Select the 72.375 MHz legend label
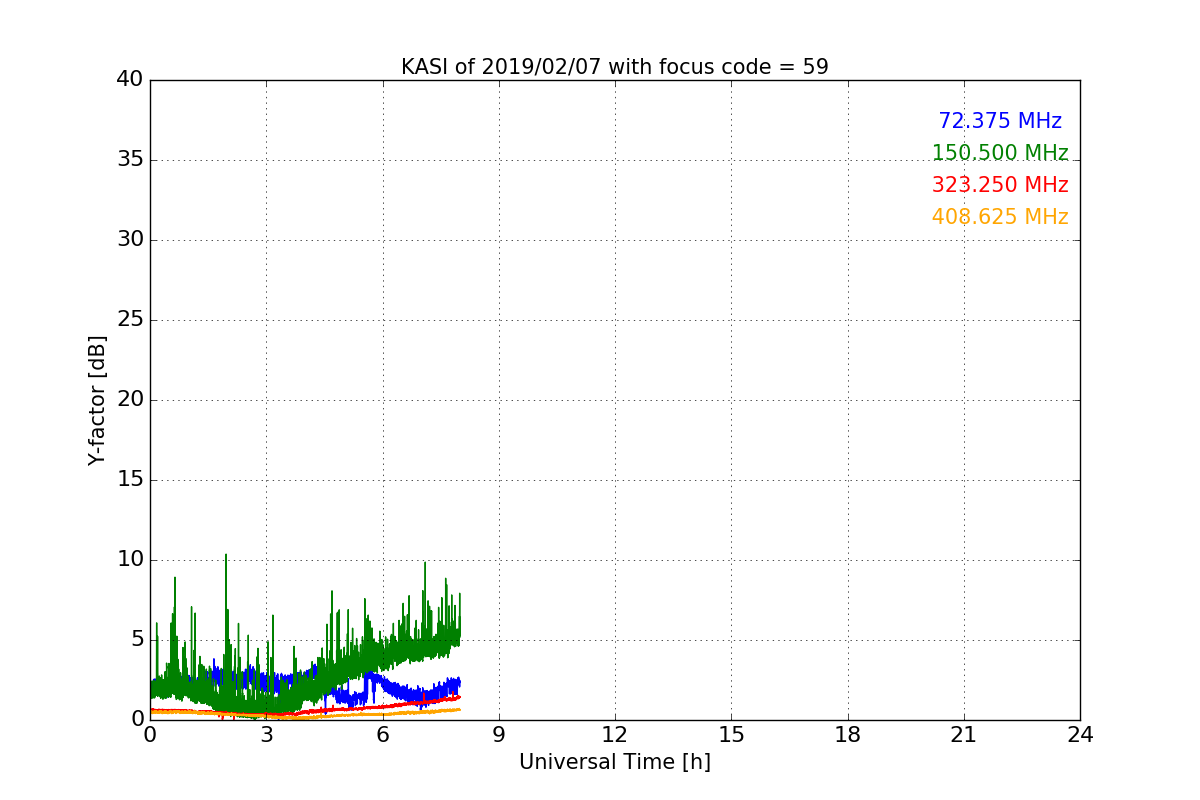Screen dimensions: 1200x800 tap(1000, 121)
